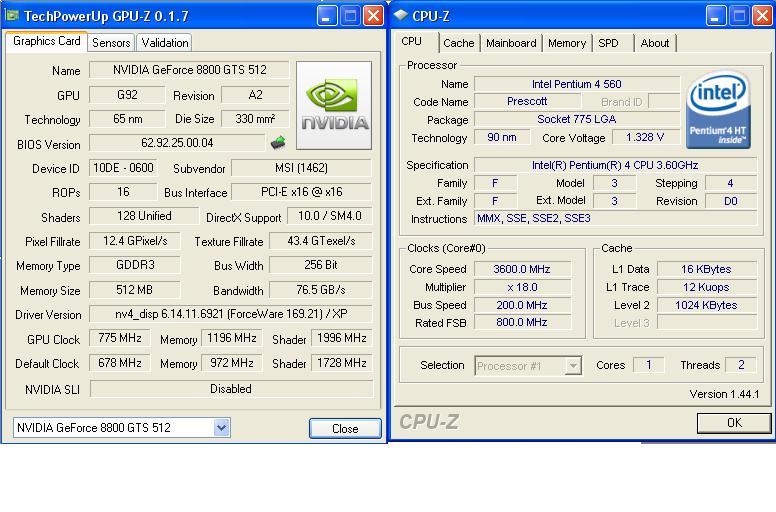Click the L1 Trace value 12 Kuops
Screen dimensions: 776x512
pos(706,287)
